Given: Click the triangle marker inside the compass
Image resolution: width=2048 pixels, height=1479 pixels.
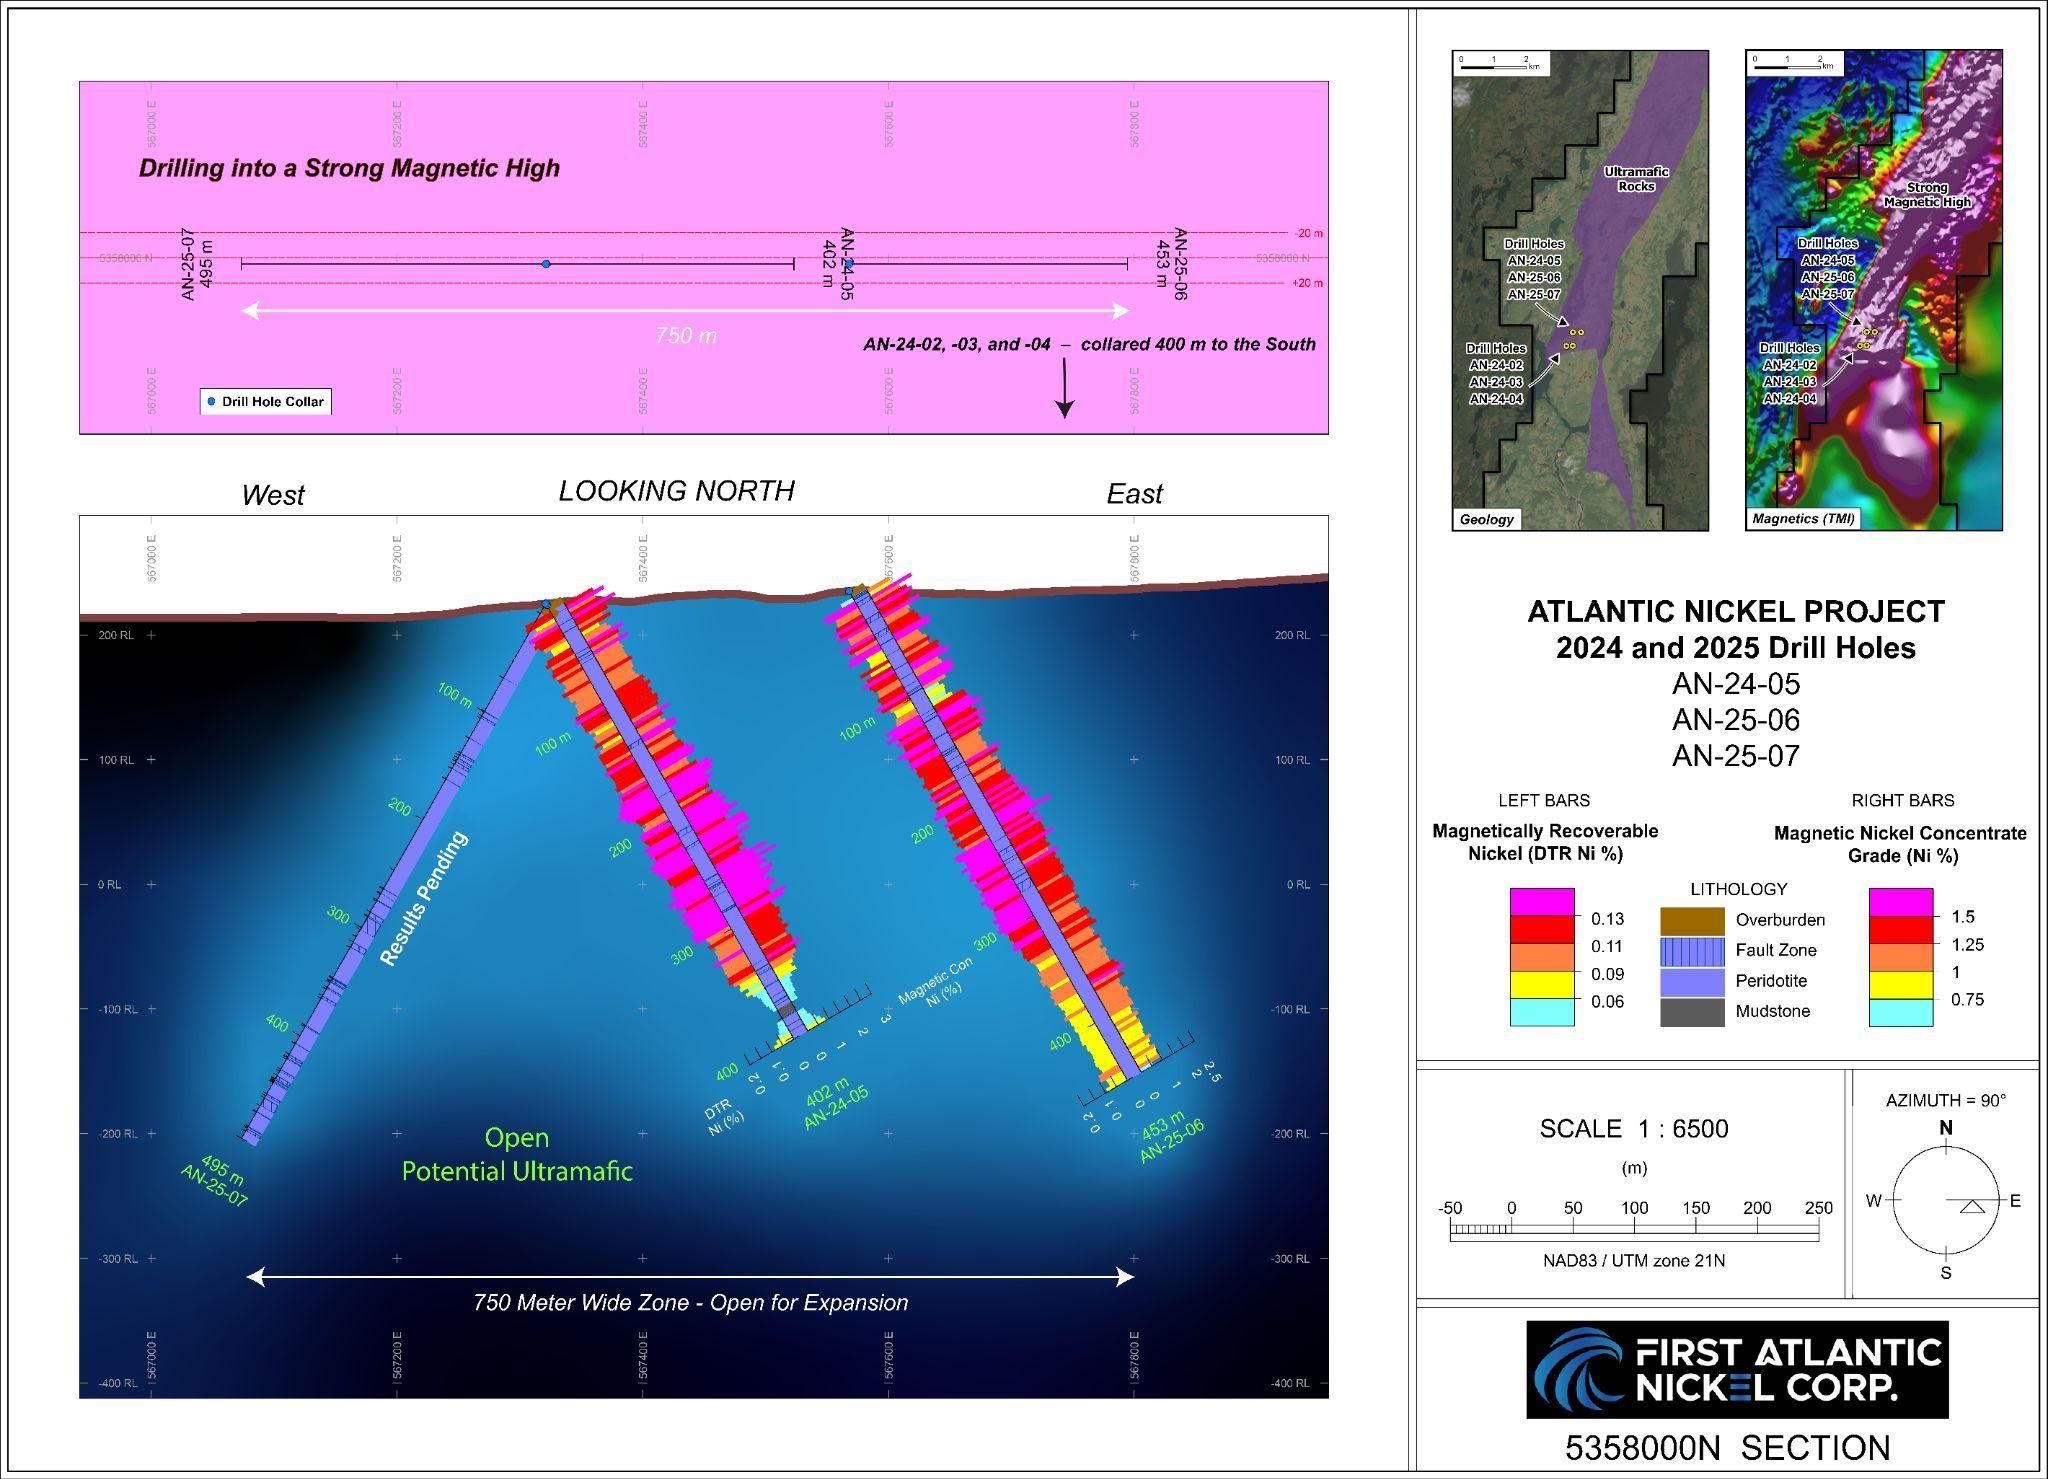Looking at the screenshot, I should tap(1972, 1207).
